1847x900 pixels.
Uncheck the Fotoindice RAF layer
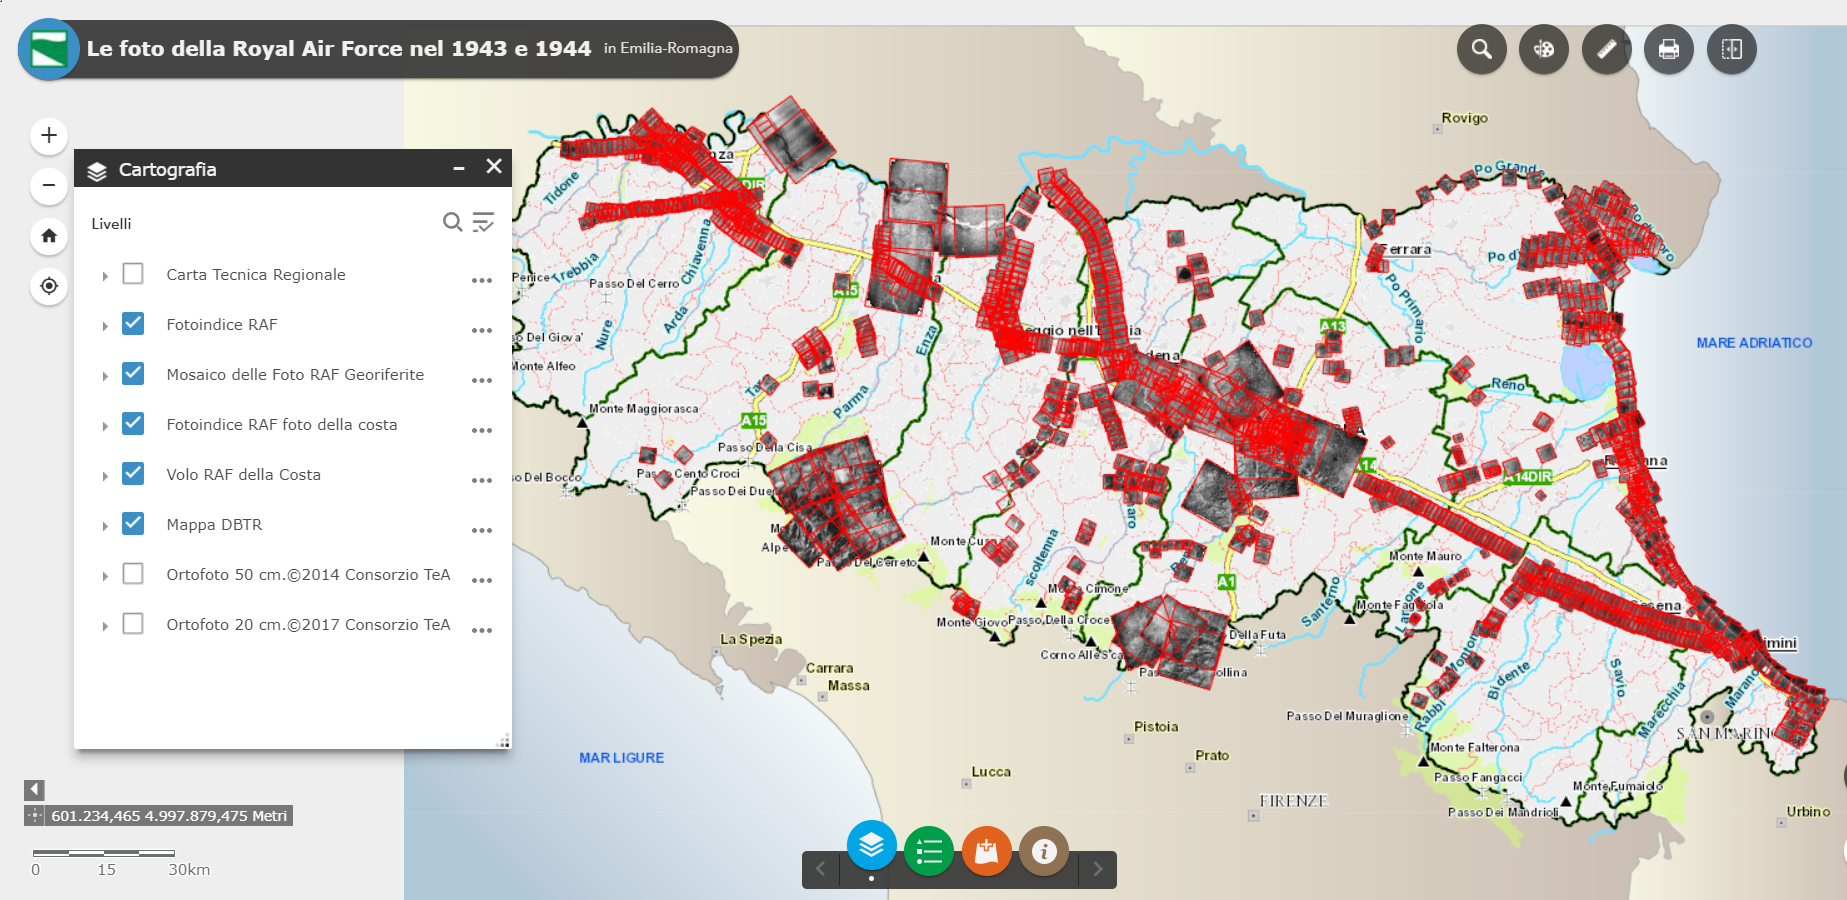133,324
